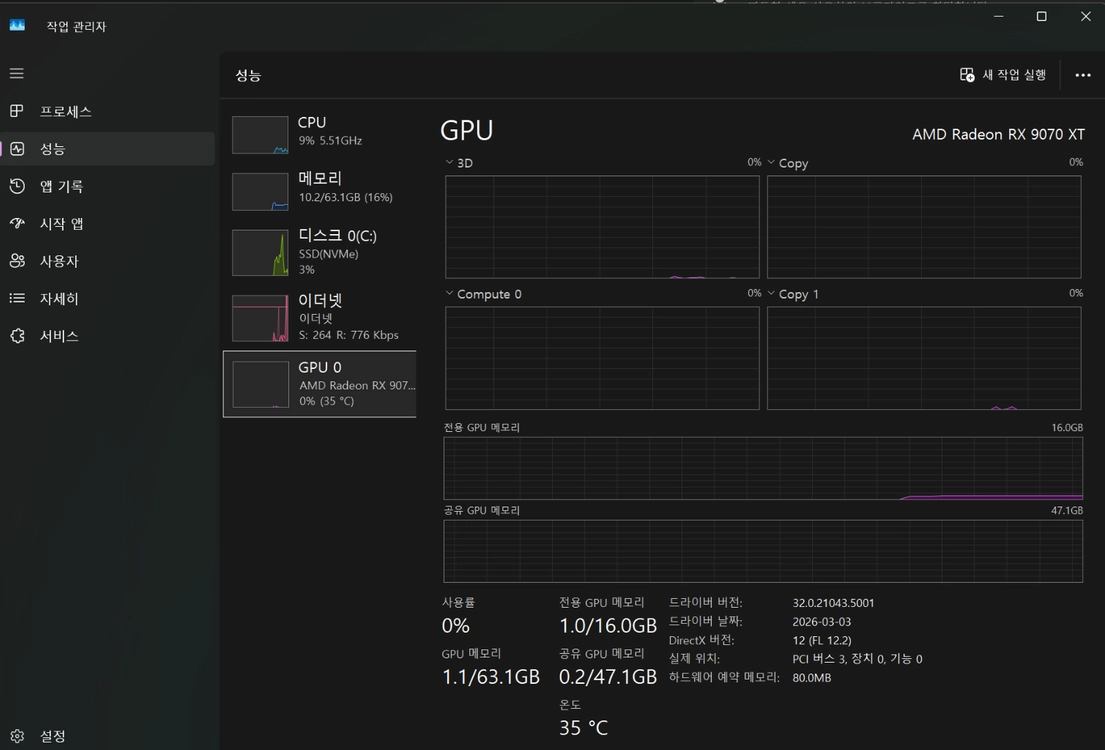The image size is (1105, 750).
Task: Click the 공유 GPU 메모리 usage graph
Action: point(763,551)
